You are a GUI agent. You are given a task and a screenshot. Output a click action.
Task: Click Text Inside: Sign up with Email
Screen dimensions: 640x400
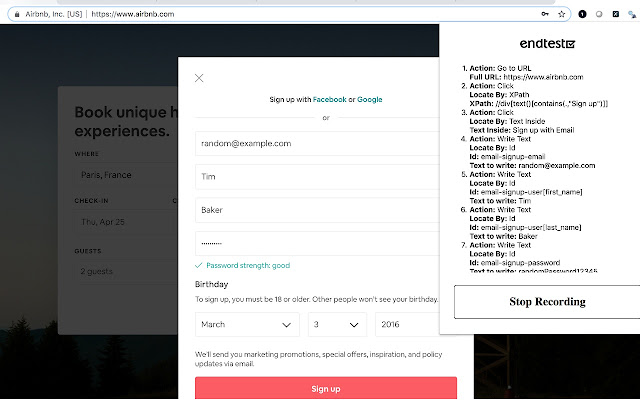[522, 130]
